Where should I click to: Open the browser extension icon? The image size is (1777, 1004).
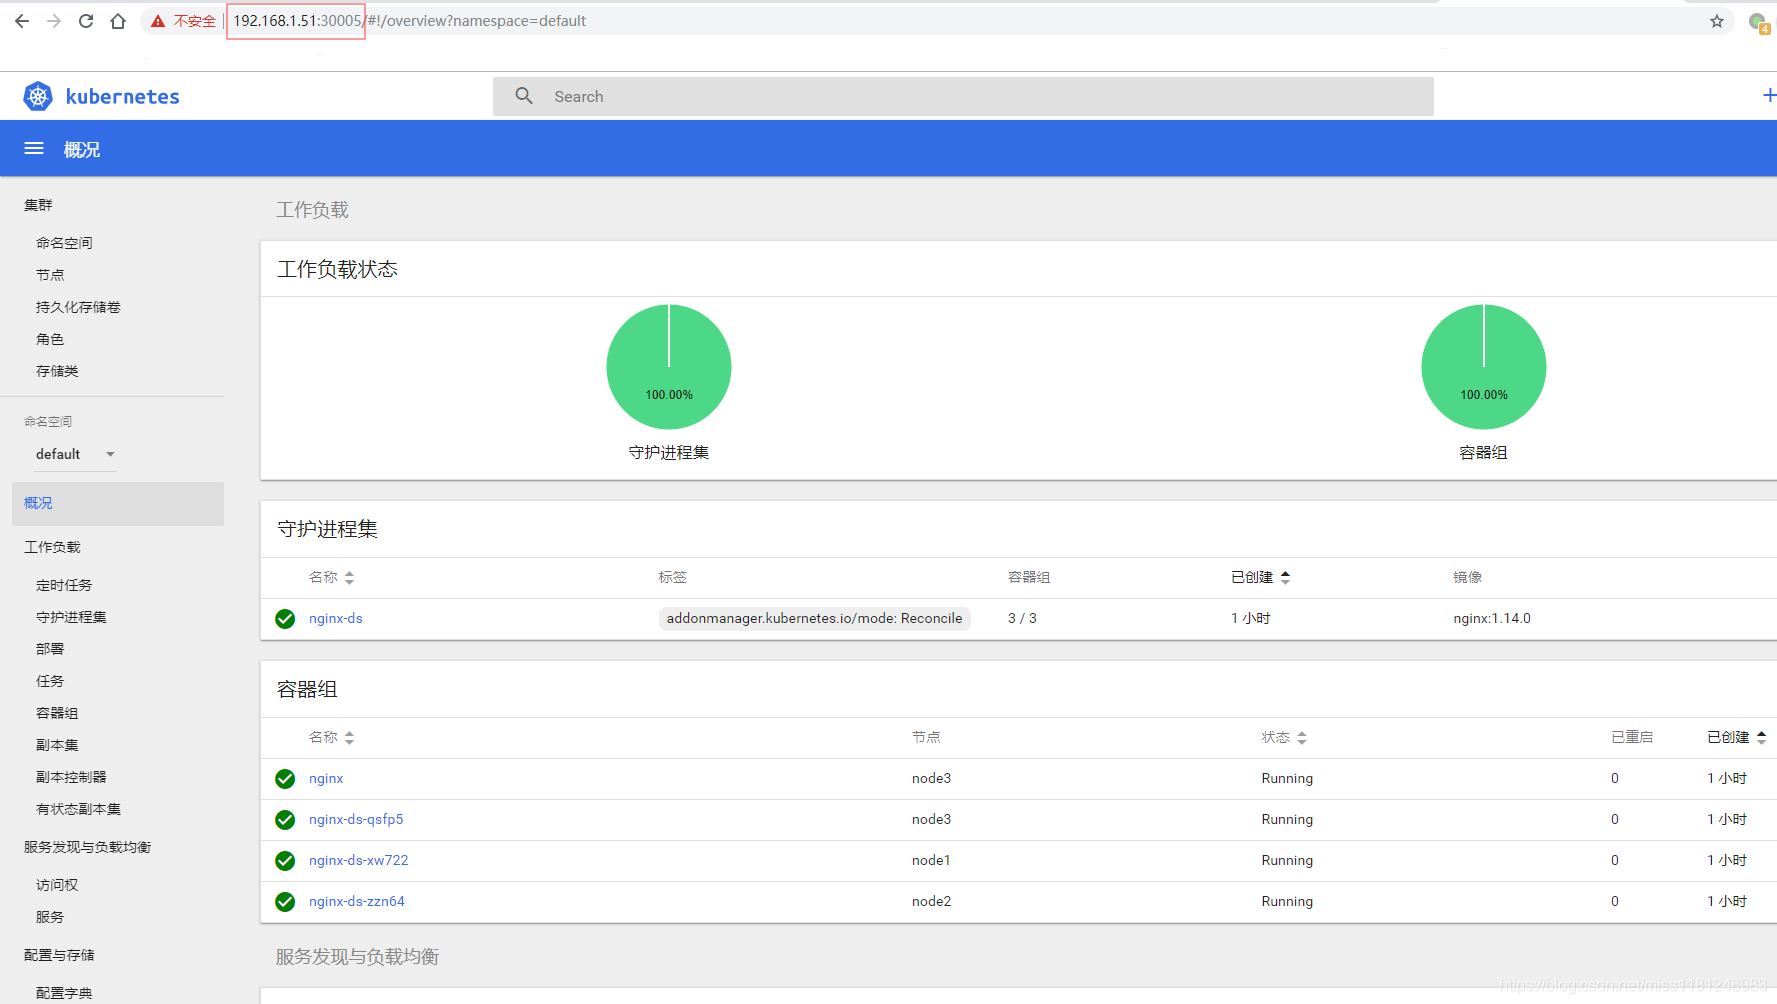pos(1758,22)
